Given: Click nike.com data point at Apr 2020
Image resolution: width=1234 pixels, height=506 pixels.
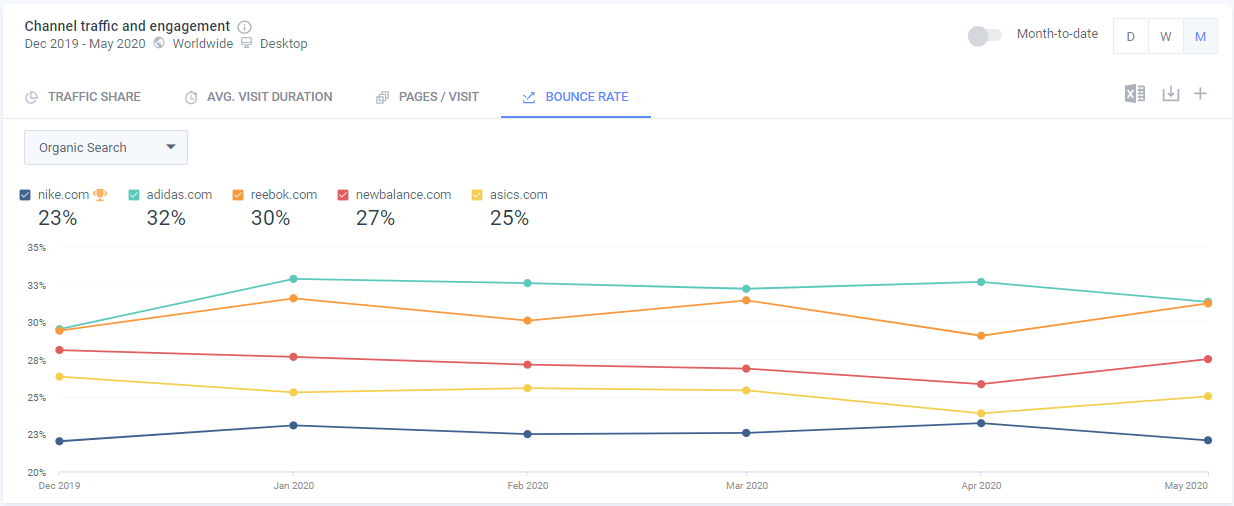Looking at the screenshot, I should coord(981,423).
